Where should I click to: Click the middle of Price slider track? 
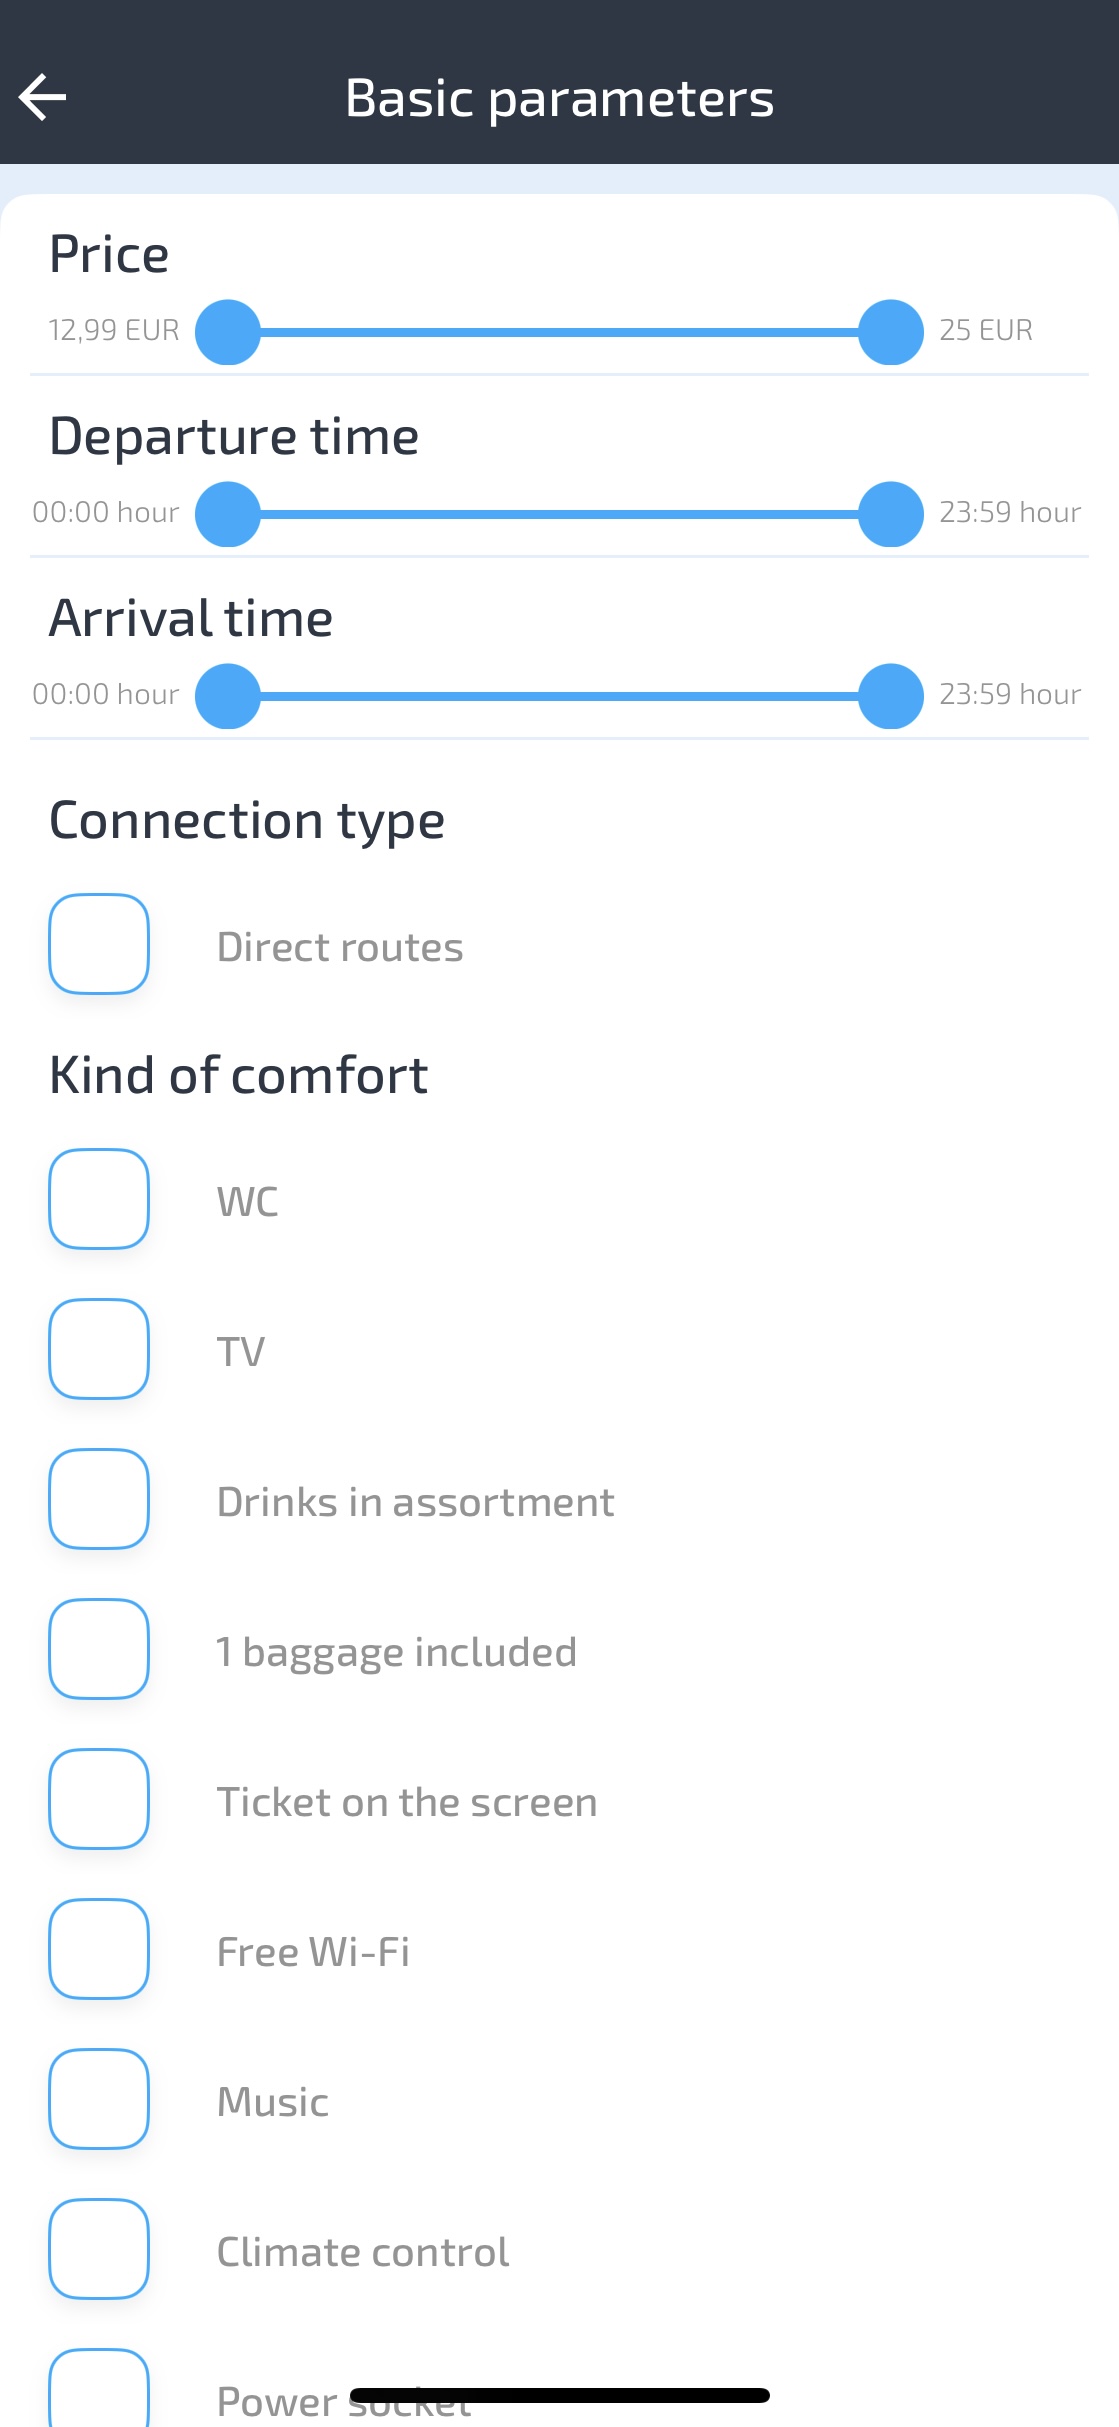coord(559,332)
